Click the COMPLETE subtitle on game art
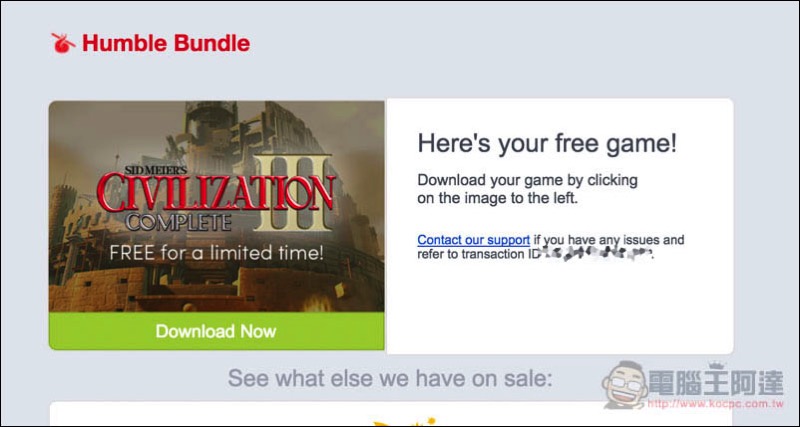 (178, 222)
